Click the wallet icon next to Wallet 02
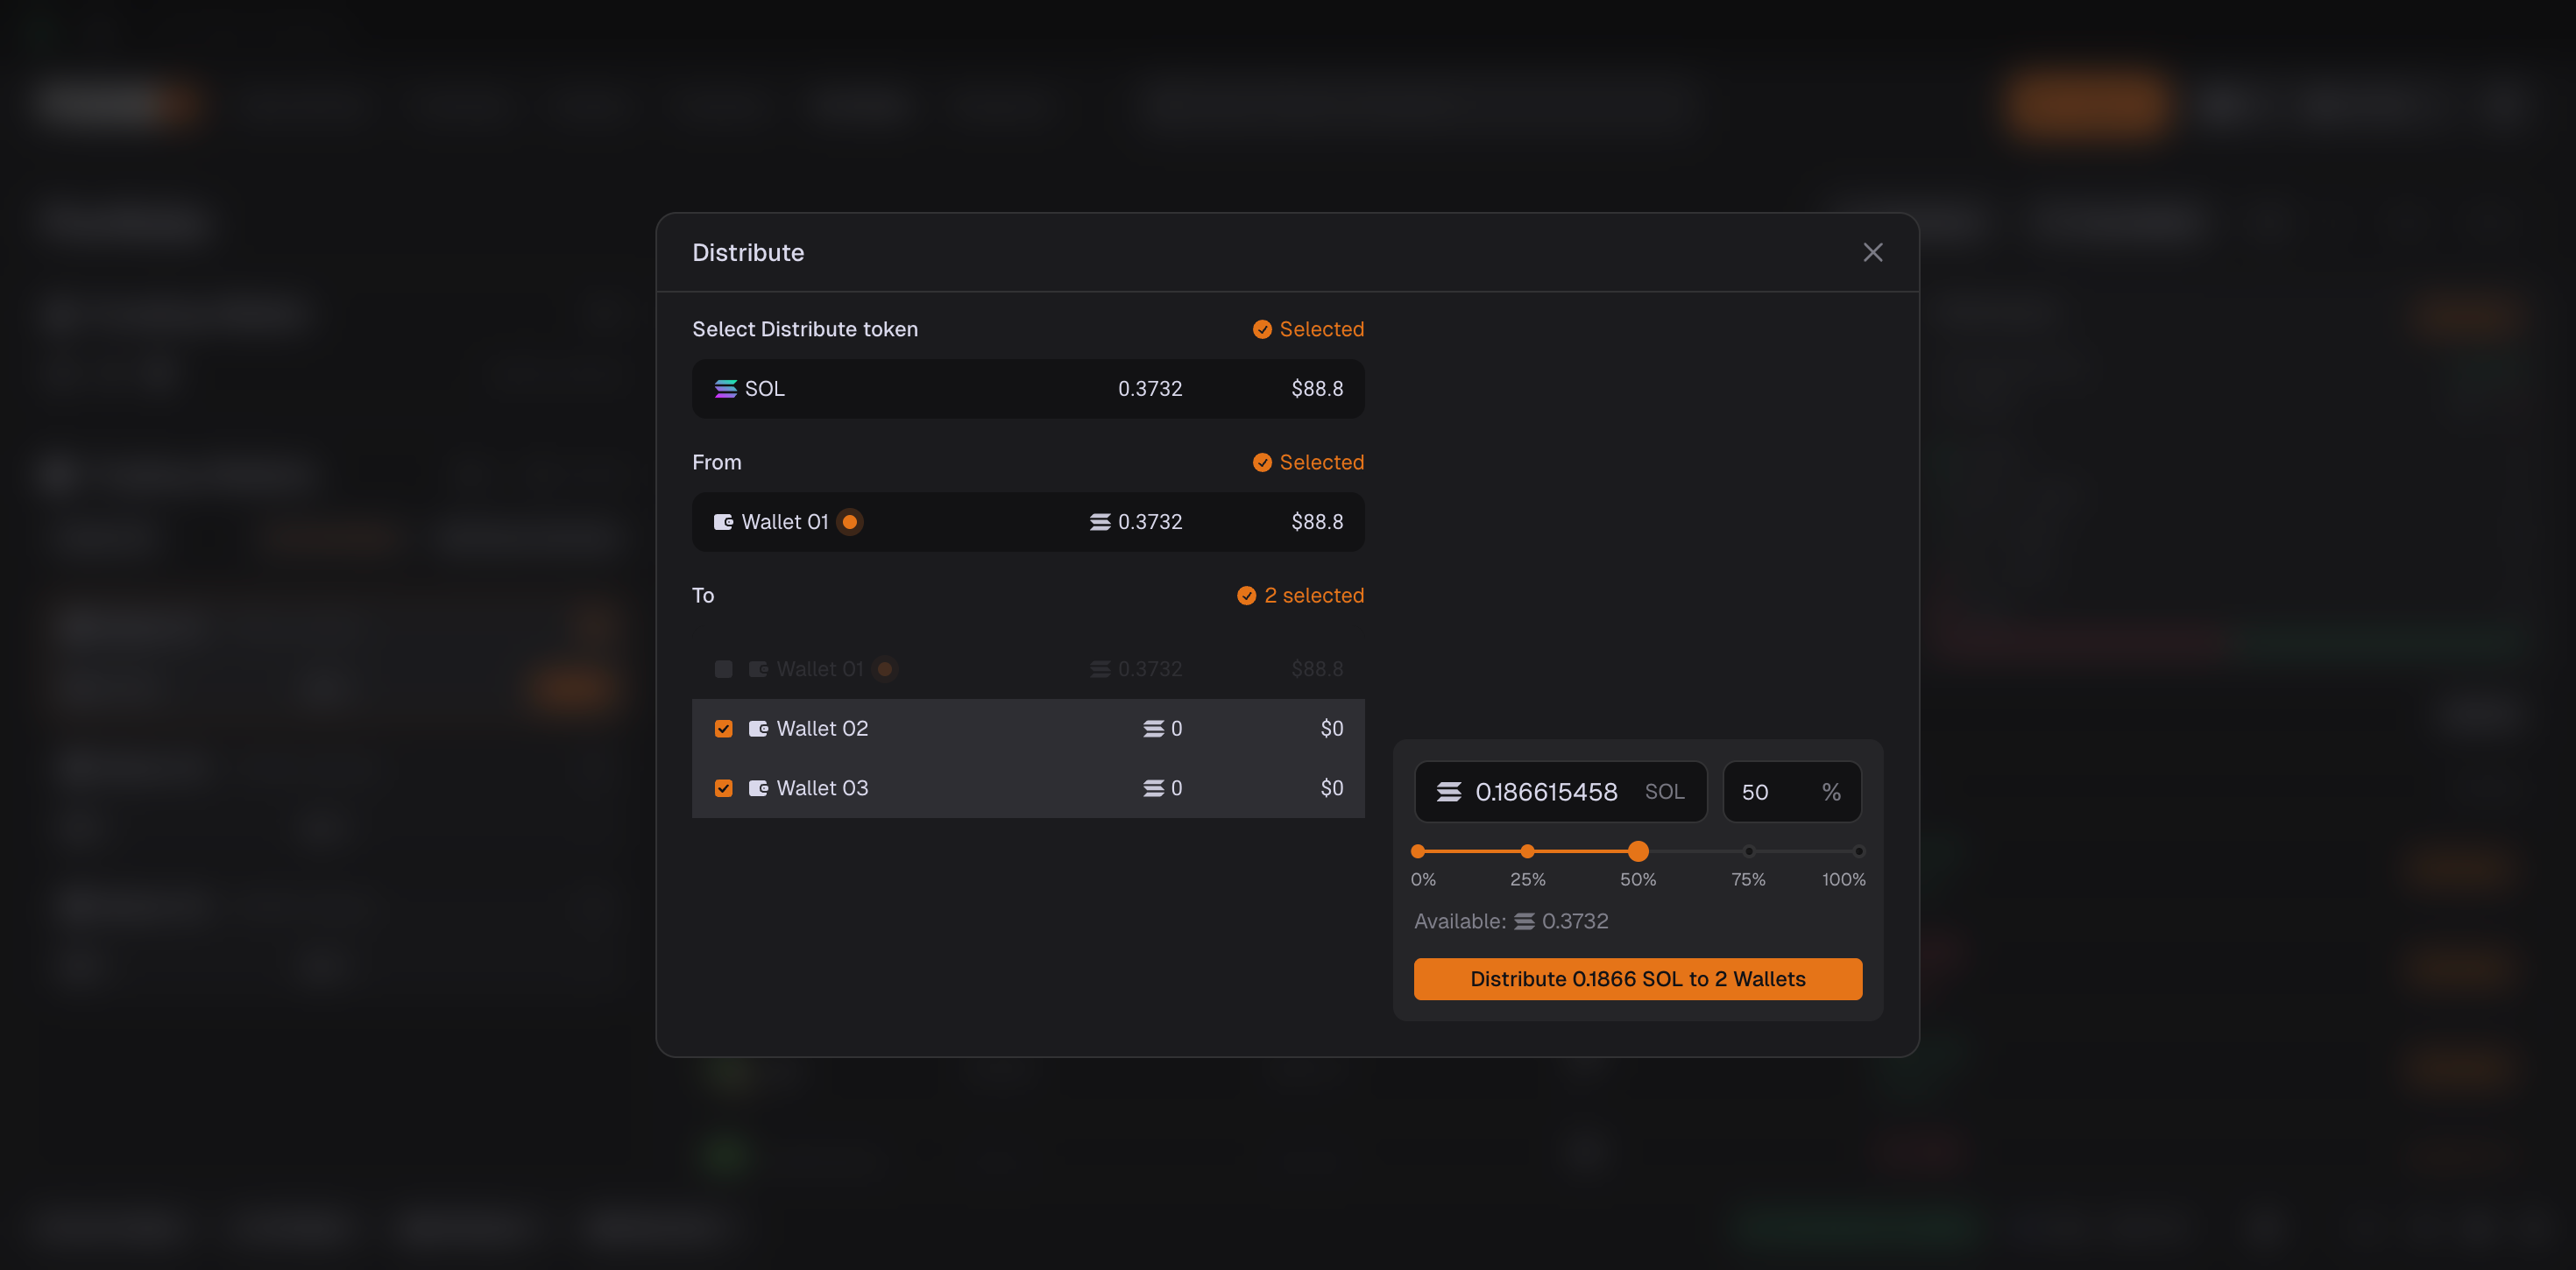This screenshot has height=1270, width=2576. (x=758, y=729)
